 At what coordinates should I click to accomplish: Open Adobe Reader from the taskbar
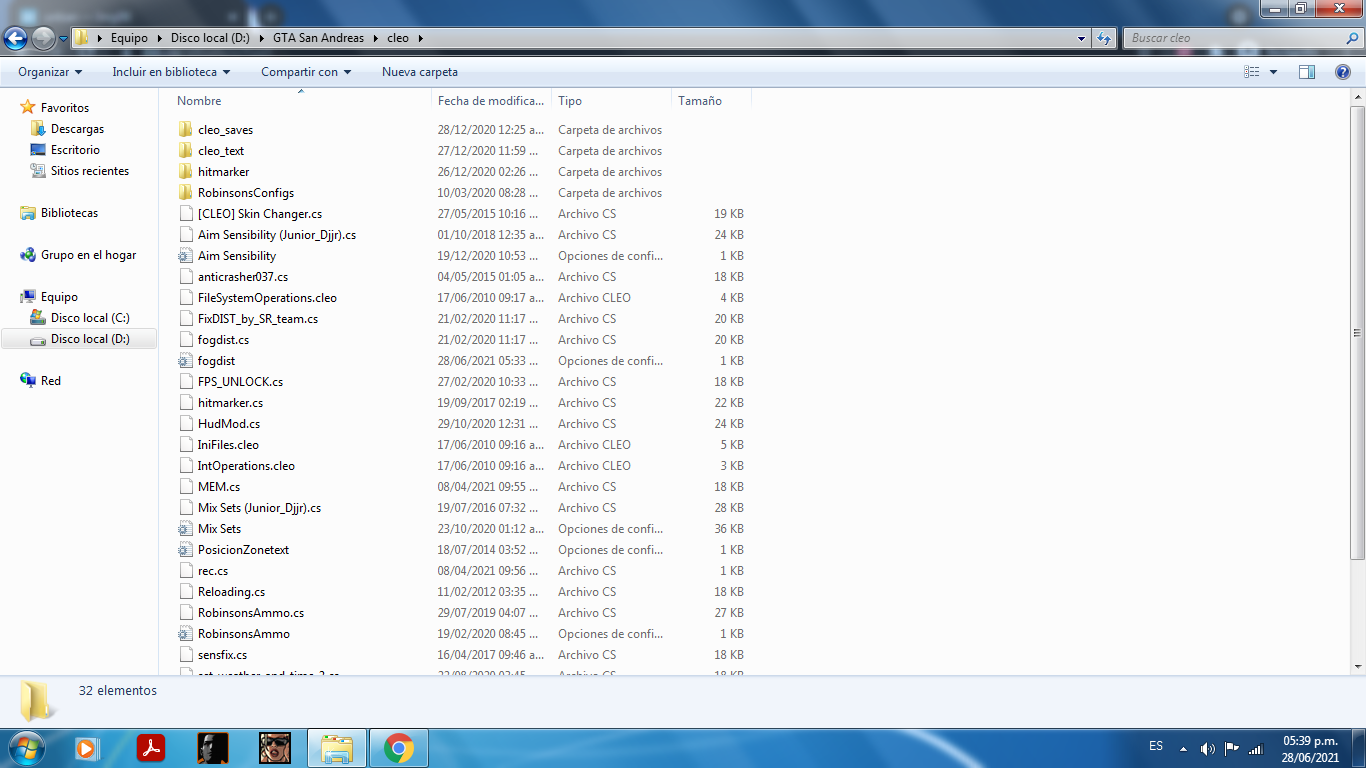click(151, 748)
